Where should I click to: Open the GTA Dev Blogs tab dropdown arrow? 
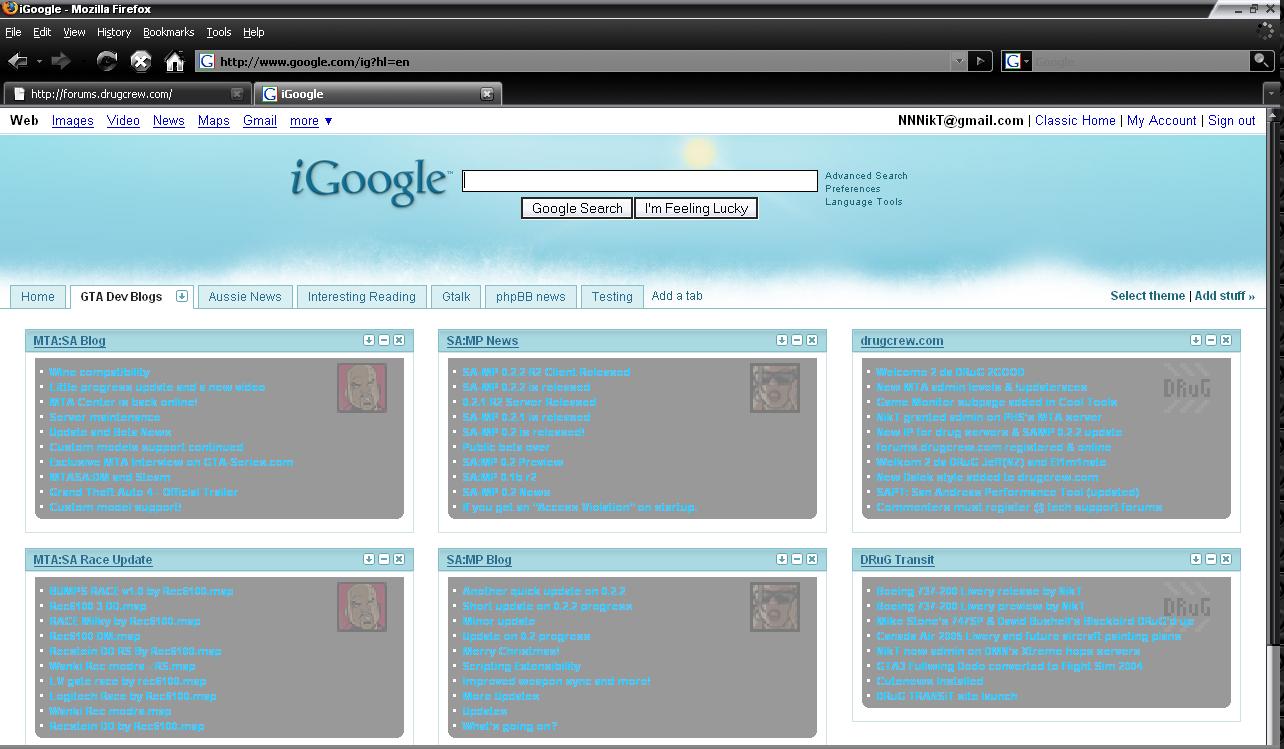182,296
